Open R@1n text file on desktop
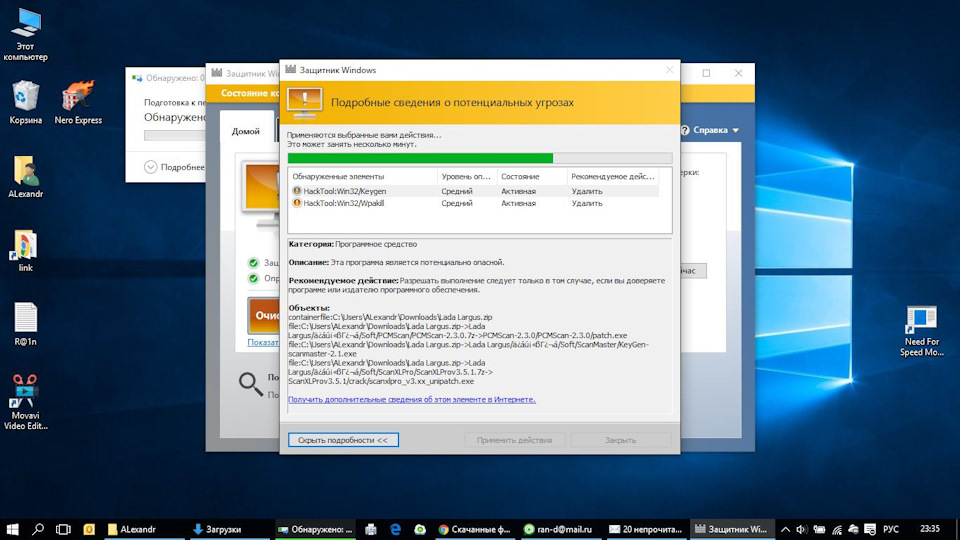Viewport: 960px width, 540px height. pyautogui.click(x=25, y=324)
